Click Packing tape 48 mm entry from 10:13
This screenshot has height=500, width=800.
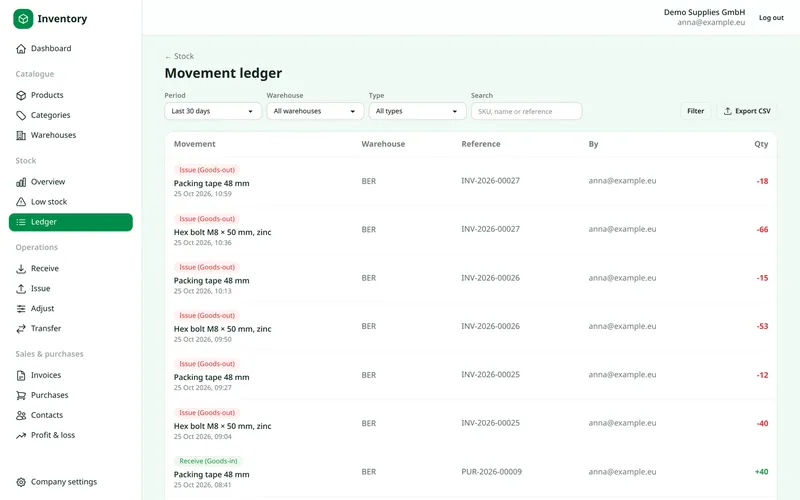(211, 281)
